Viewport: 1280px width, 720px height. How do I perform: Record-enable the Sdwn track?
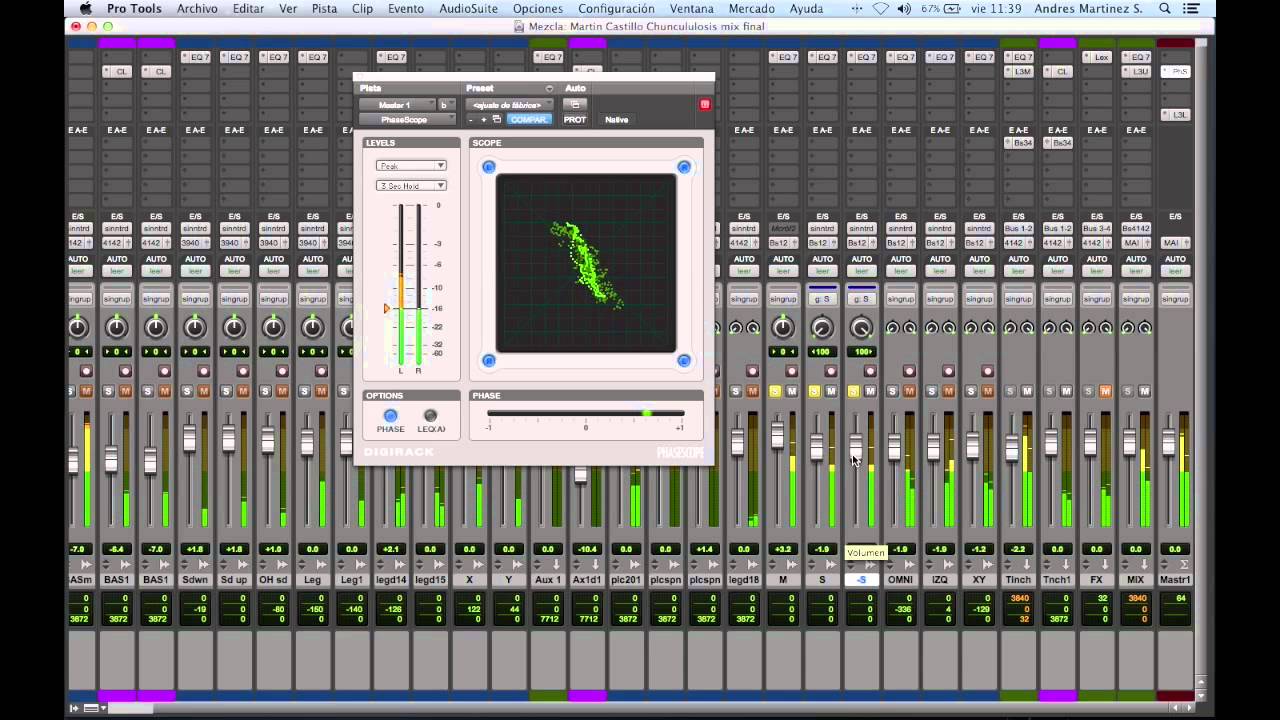pyautogui.click(x=204, y=371)
